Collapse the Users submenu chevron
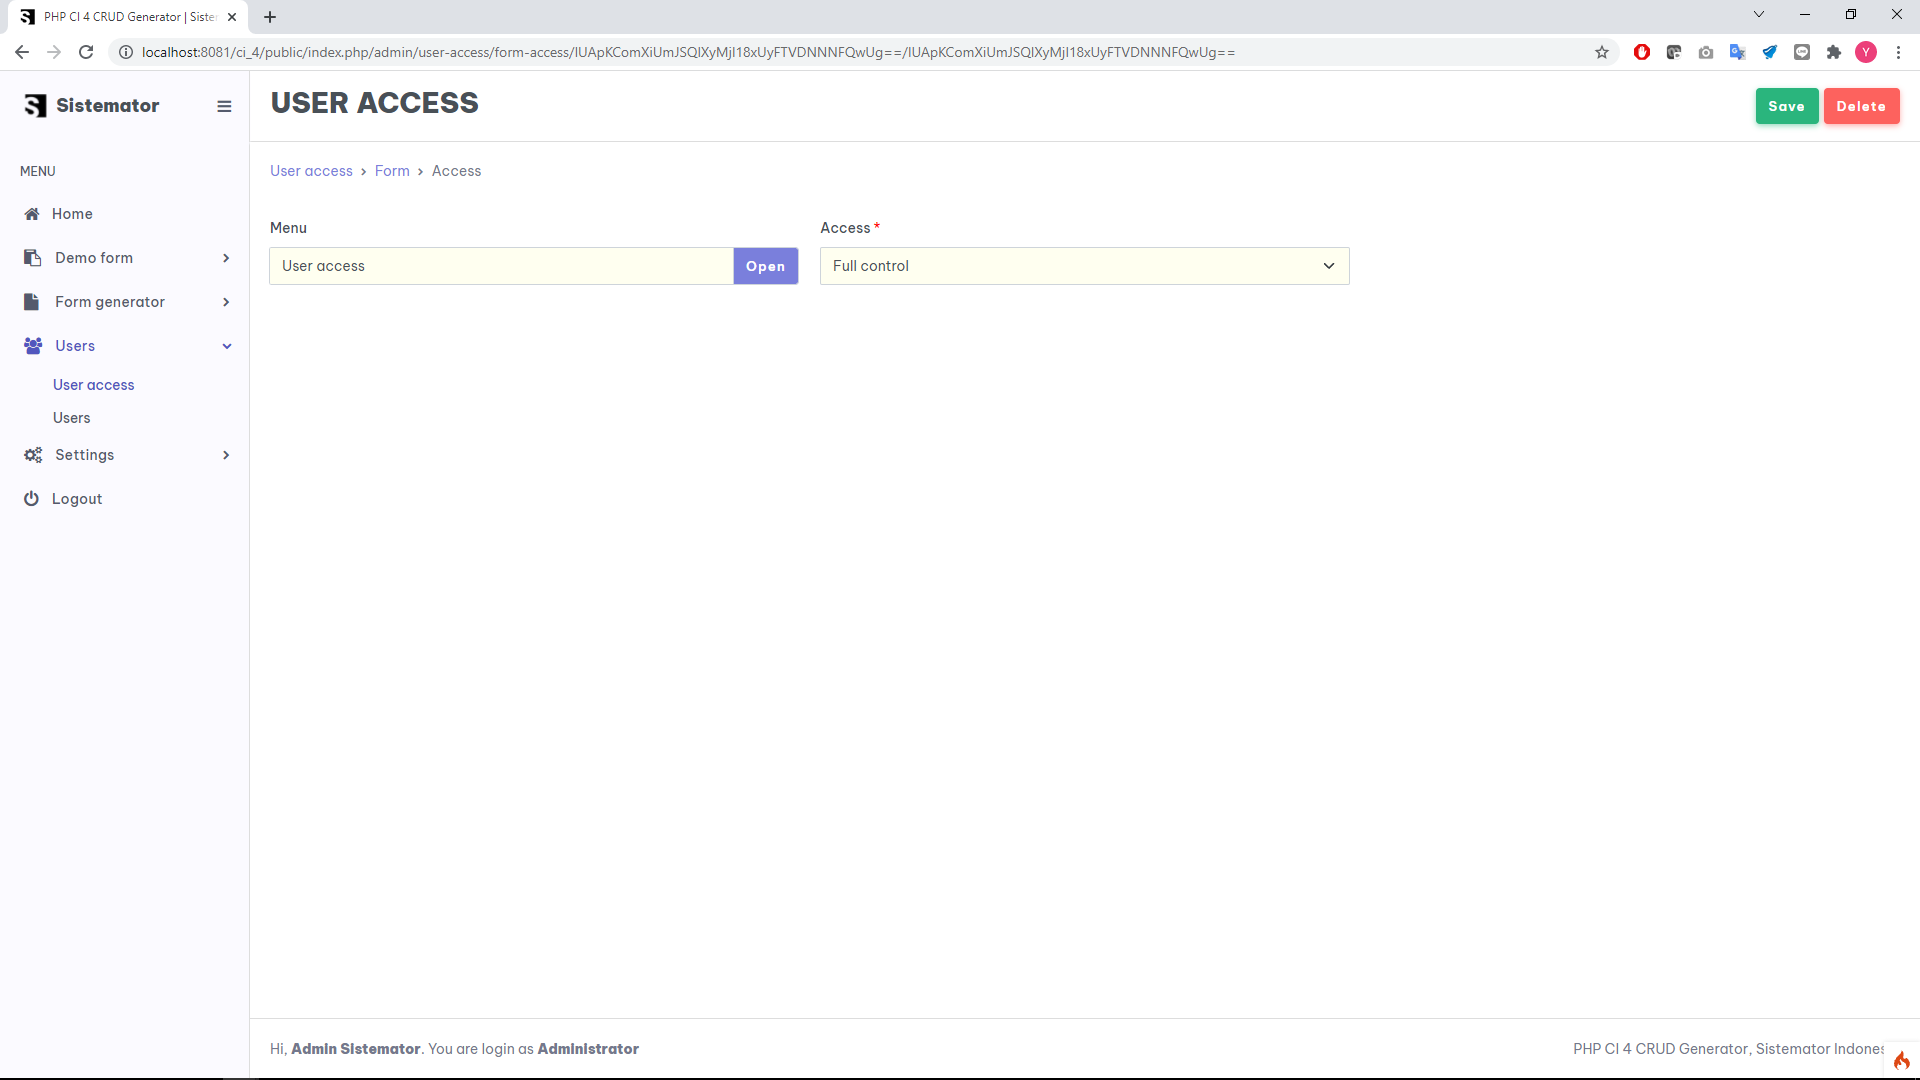Image resolution: width=1920 pixels, height=1080 pixels. 227,346
